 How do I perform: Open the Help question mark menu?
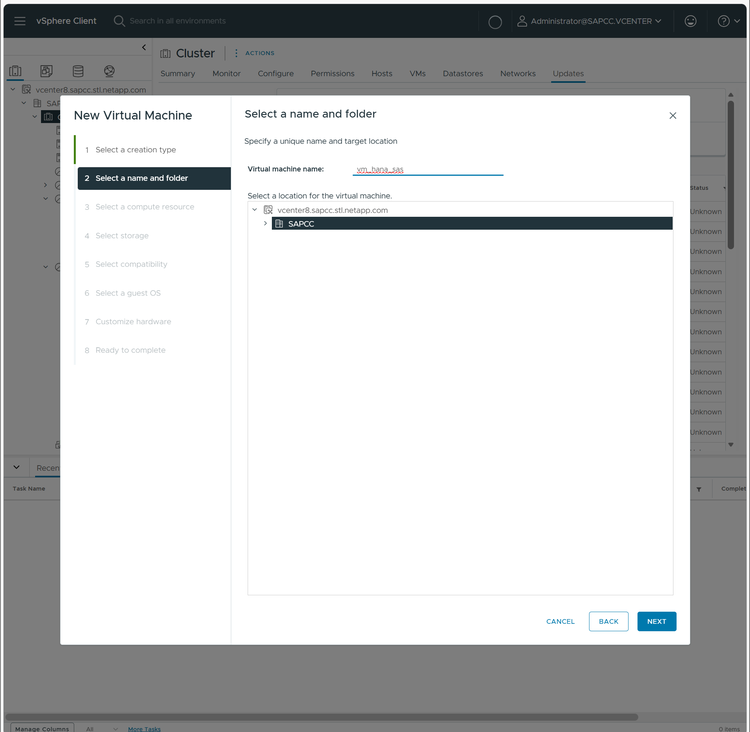pos(728,21)
